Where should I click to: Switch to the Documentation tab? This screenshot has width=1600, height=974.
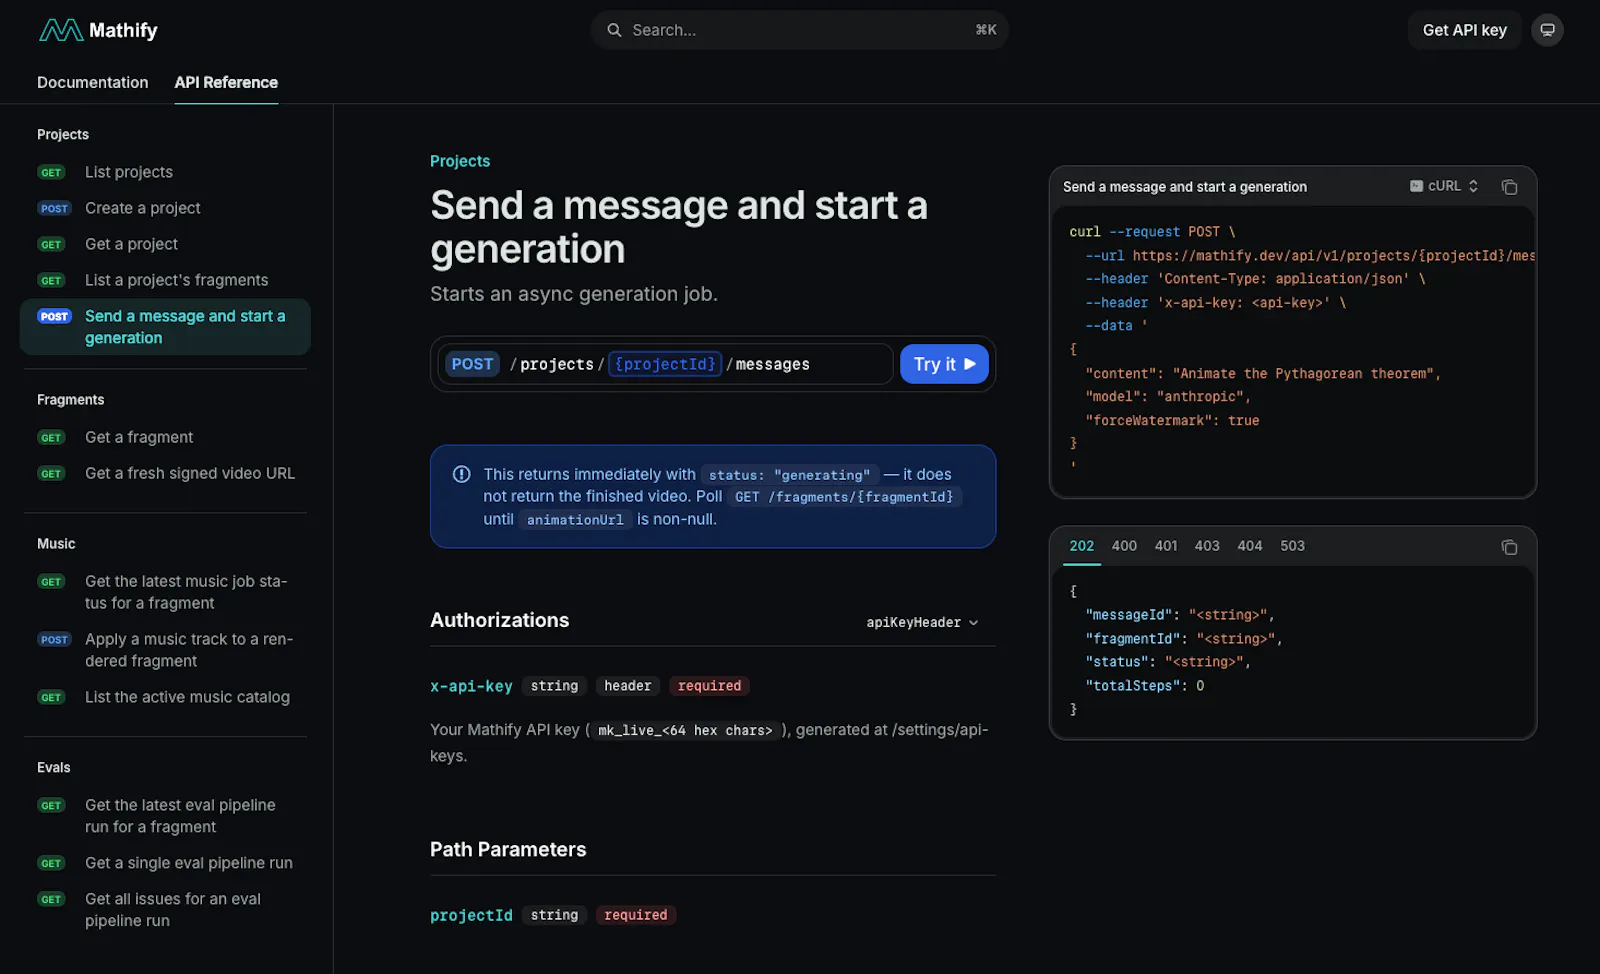pos(92,82)
